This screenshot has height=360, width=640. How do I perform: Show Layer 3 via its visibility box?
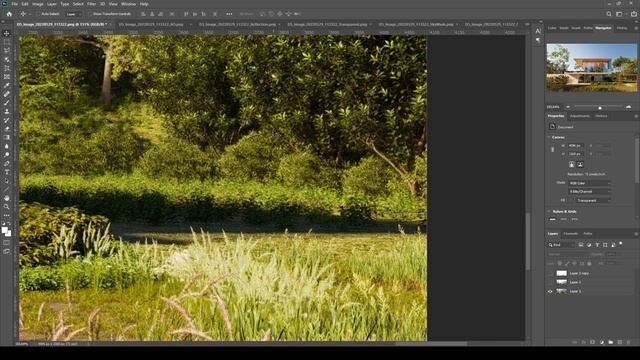point(550,282)
